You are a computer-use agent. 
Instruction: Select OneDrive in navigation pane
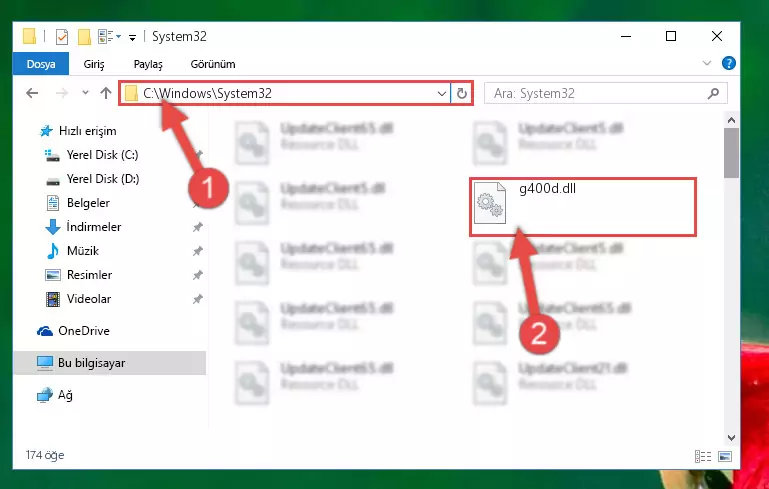pos(84,331)
